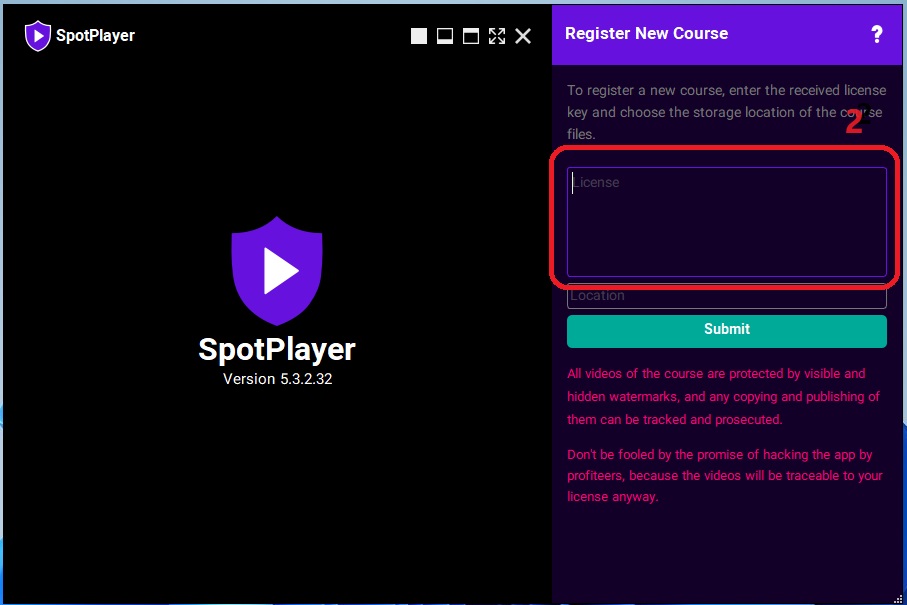Click the Location storage path field
907x605 pixels.
727,296
